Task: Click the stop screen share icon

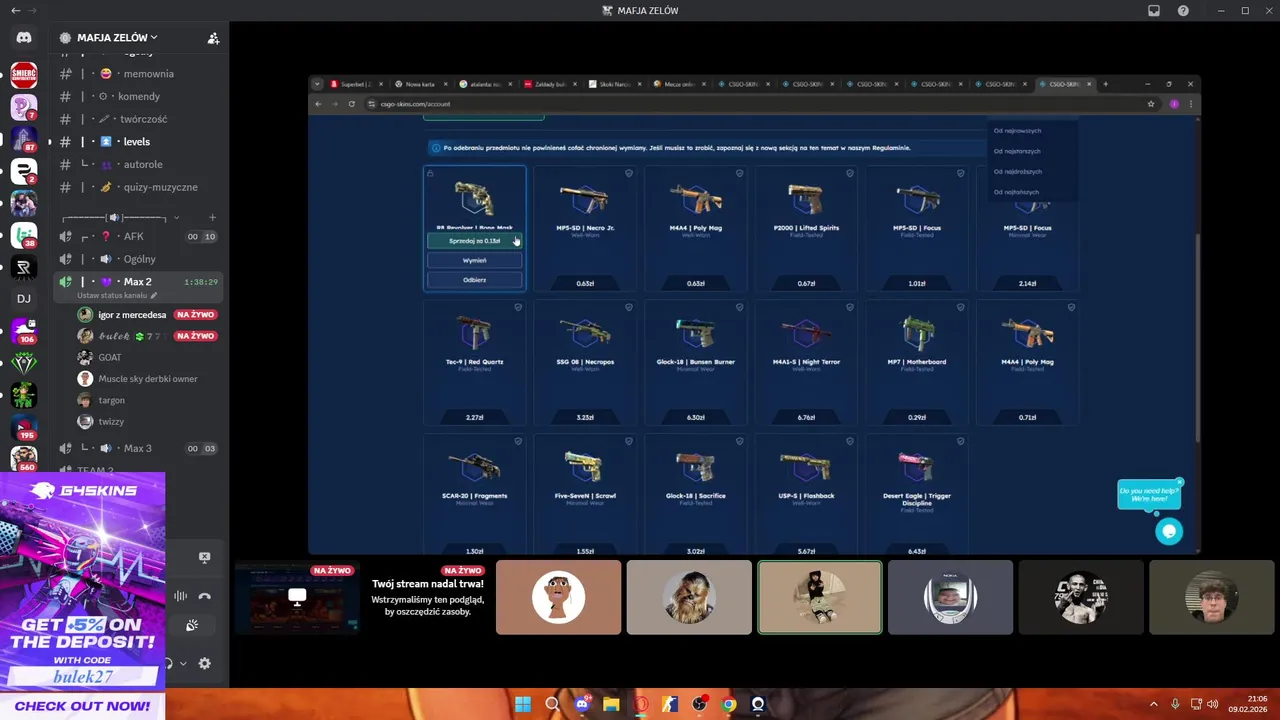Action: coord(204,557)
